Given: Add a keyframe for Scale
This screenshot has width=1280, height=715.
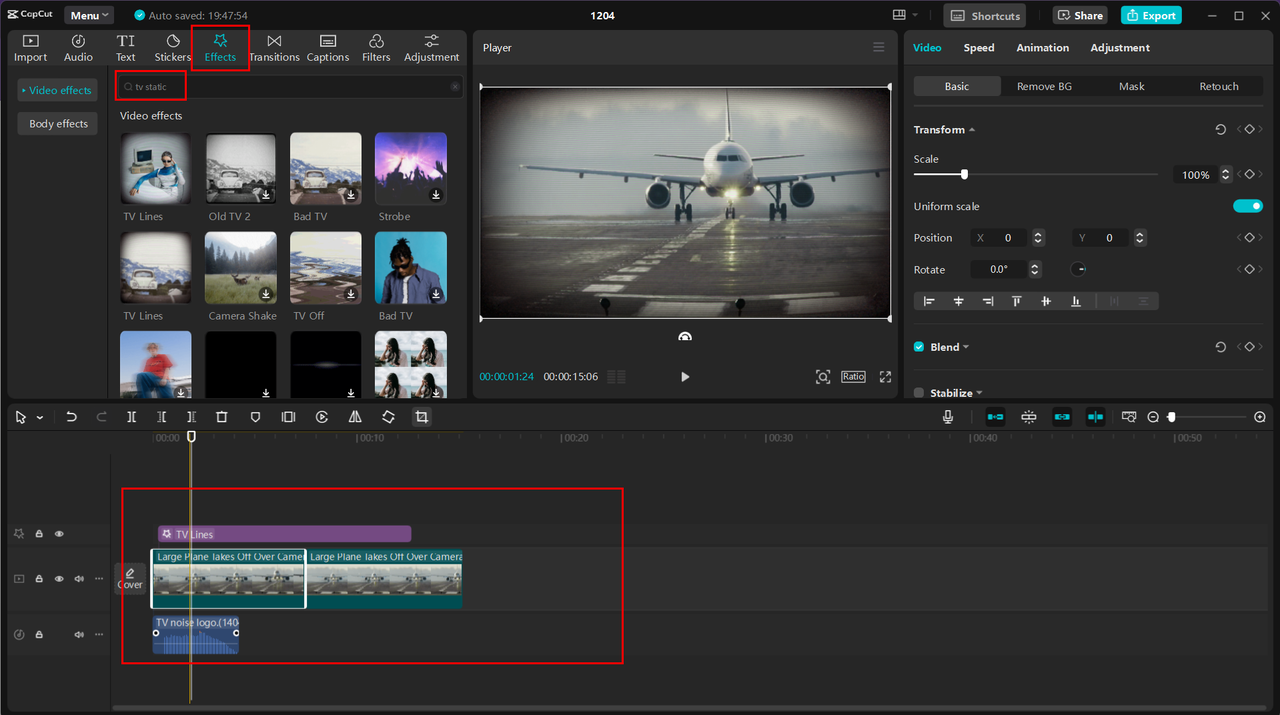Looking at the screenshot, I should pyautogui.click(x=1250, y=175).
